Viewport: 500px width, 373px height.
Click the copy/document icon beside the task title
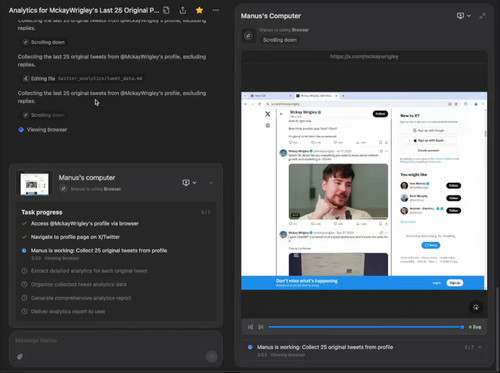(x=166, y=10)
